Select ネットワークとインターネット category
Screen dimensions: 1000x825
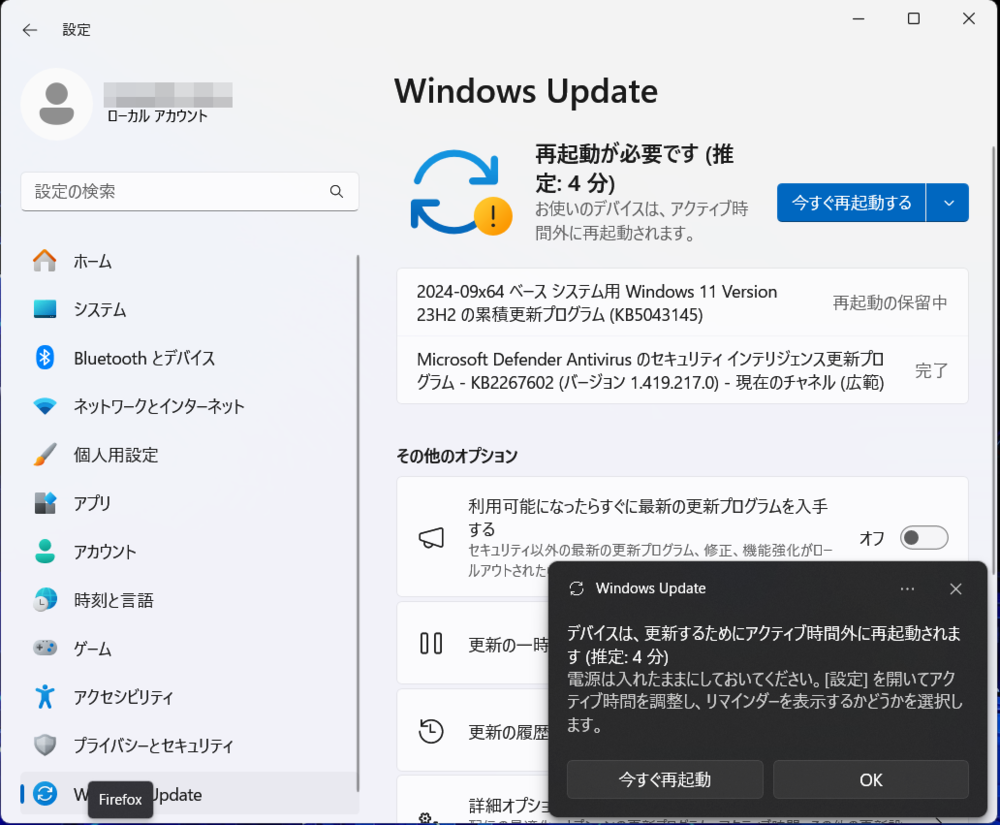[189, 406]
